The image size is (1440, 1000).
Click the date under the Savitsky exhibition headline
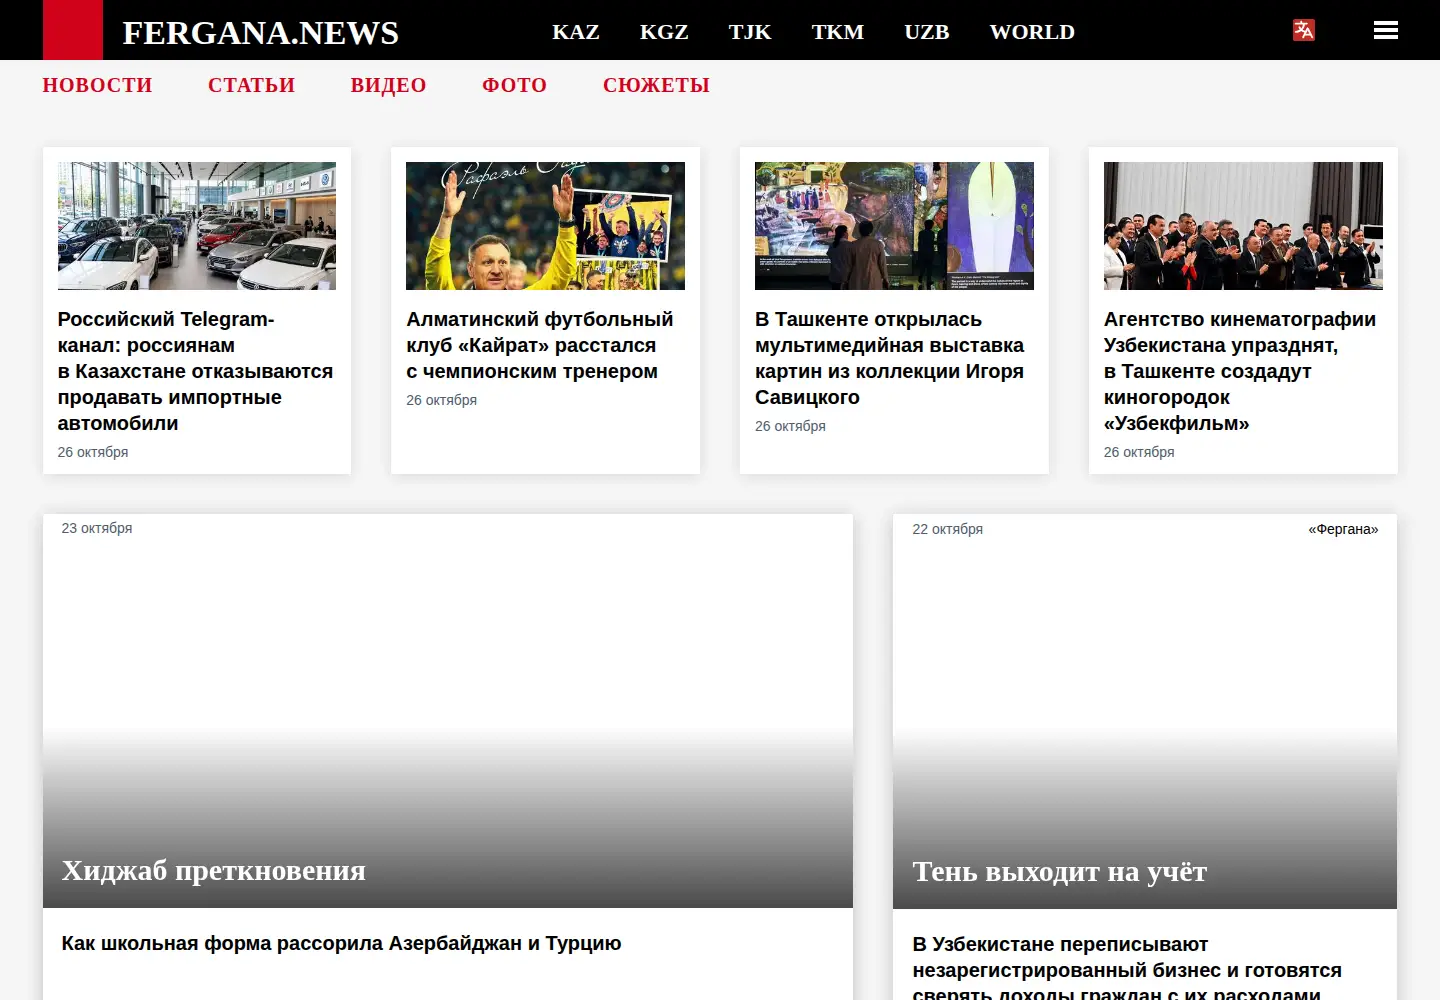791,426
